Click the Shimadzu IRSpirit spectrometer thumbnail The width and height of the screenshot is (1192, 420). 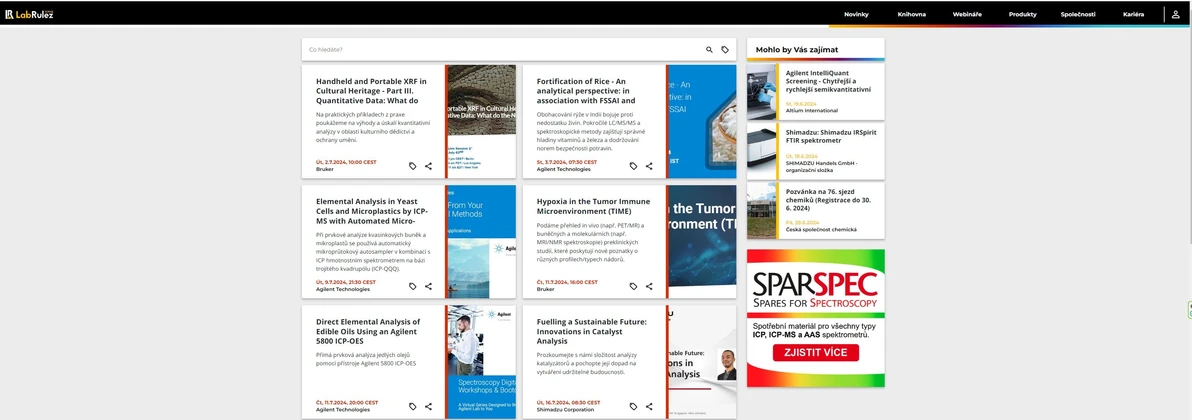[762, 151]
